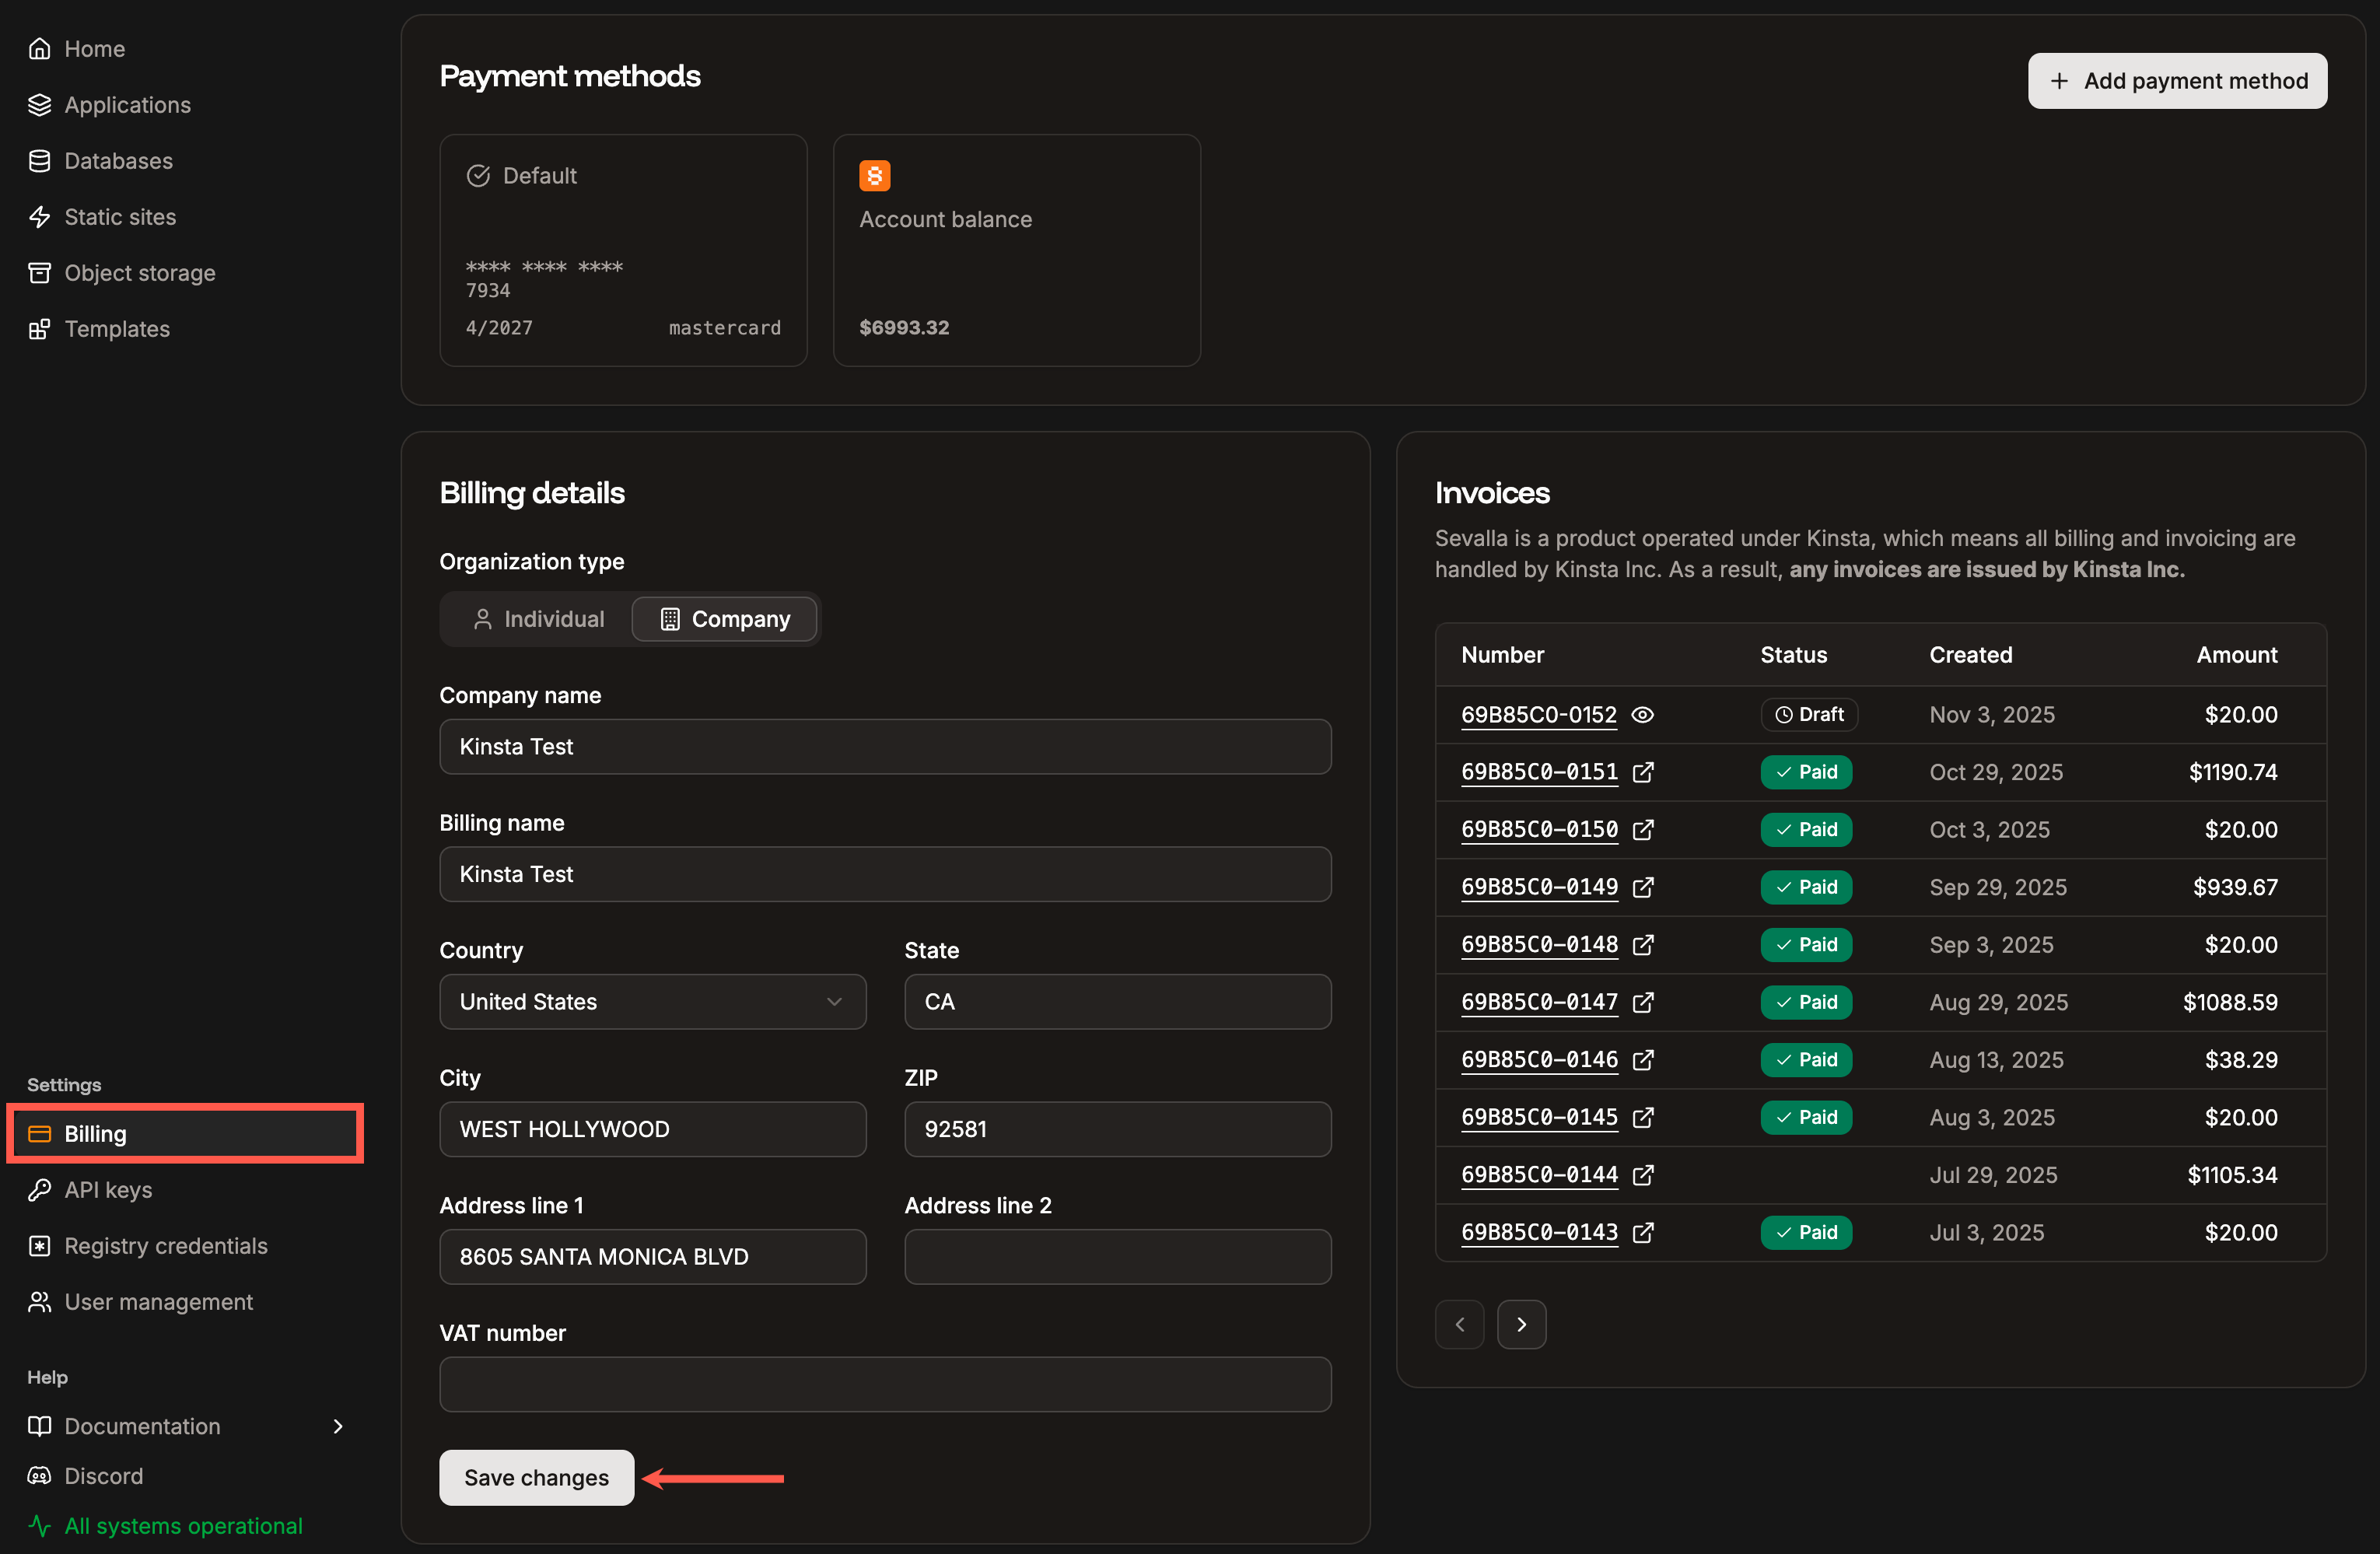Screen dimensions: 2380x1554
Task: Open the Country dropdown
Action: (x=652, y=1001)
